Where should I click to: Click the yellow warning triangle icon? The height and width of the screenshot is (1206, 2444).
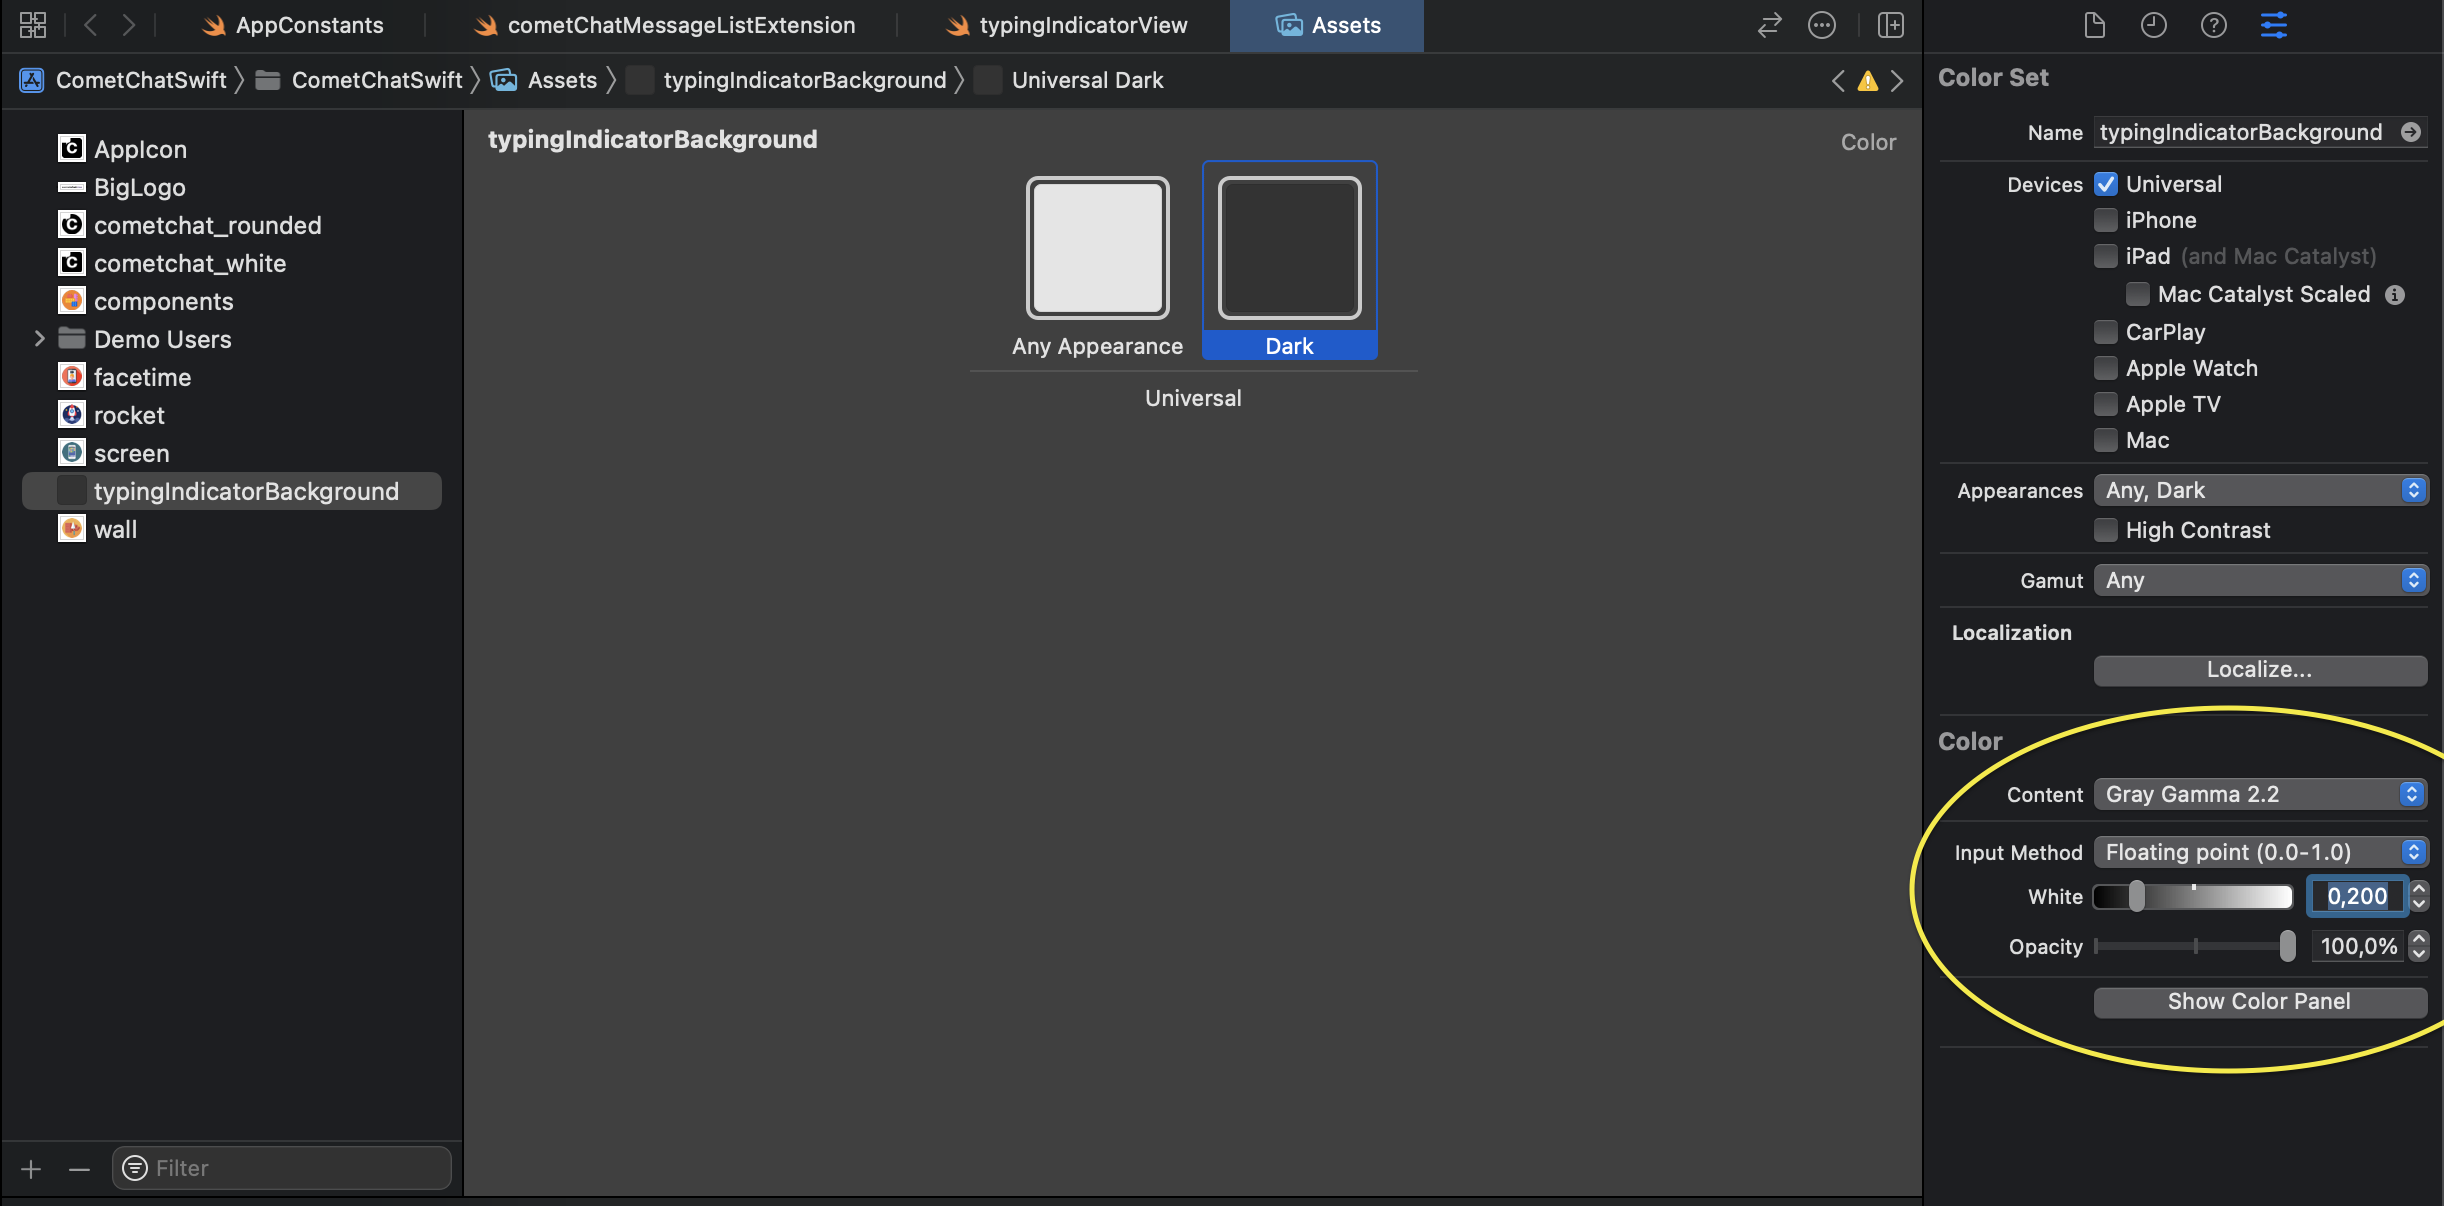pos(1867,81)
